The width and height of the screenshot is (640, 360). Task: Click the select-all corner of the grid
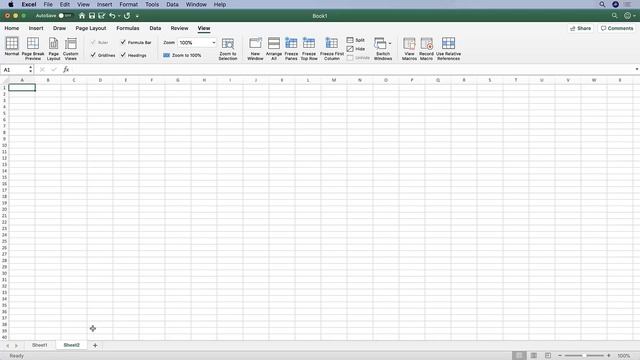coord(4,80)
